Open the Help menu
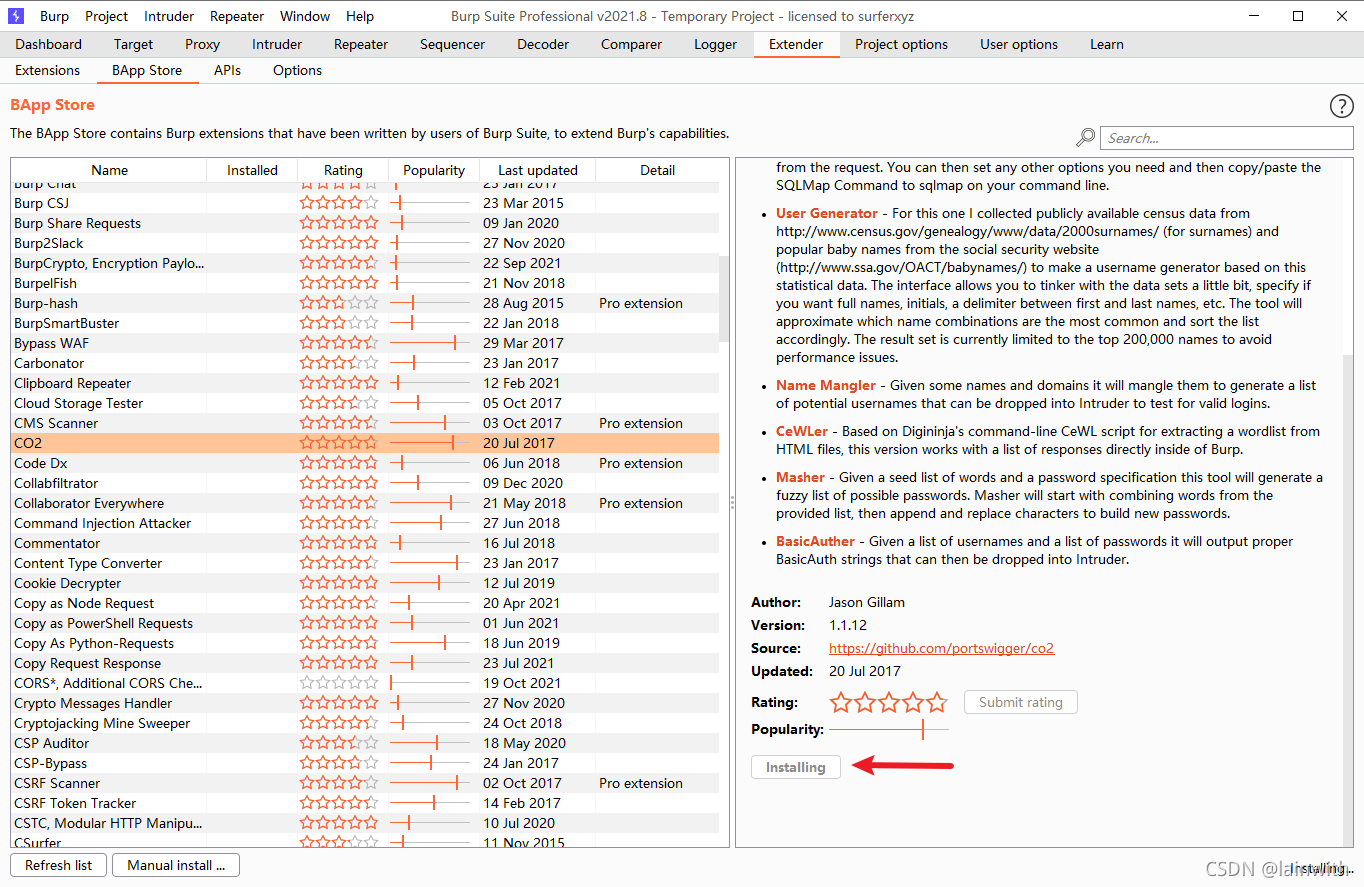The height and width of the screenshot is (887, 1364). [360, 16]
